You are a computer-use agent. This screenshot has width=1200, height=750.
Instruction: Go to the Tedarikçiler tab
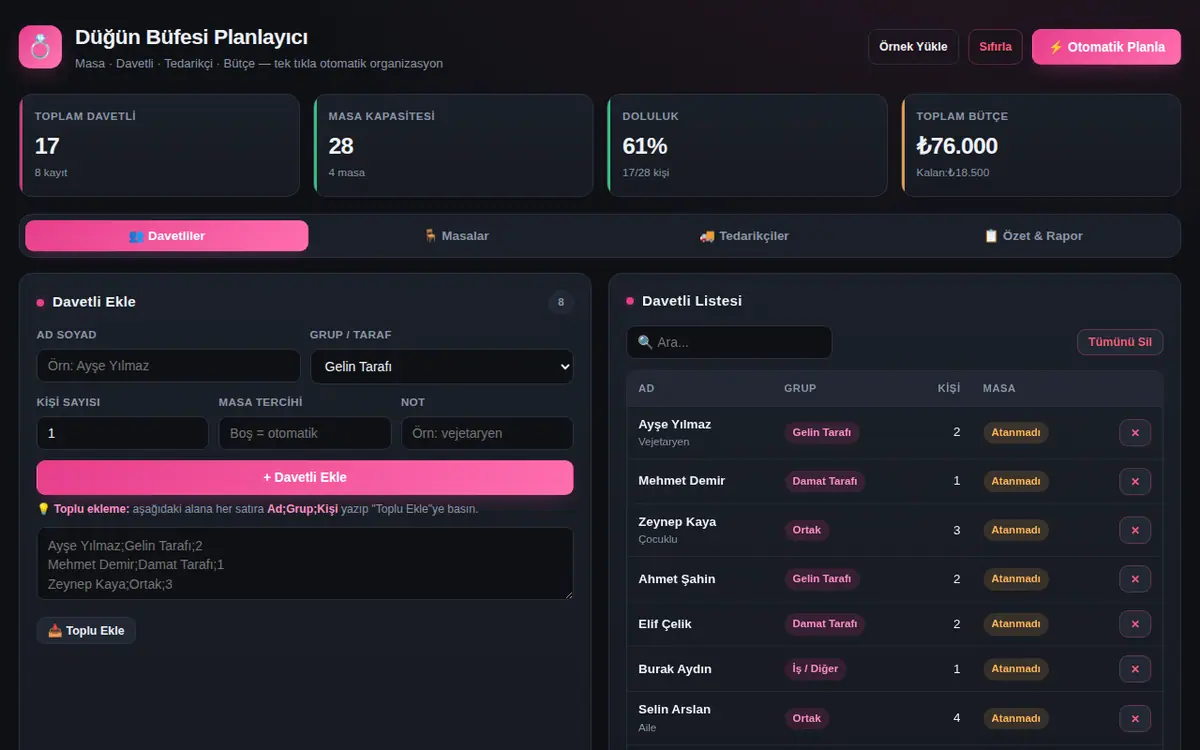coord(744,236)
